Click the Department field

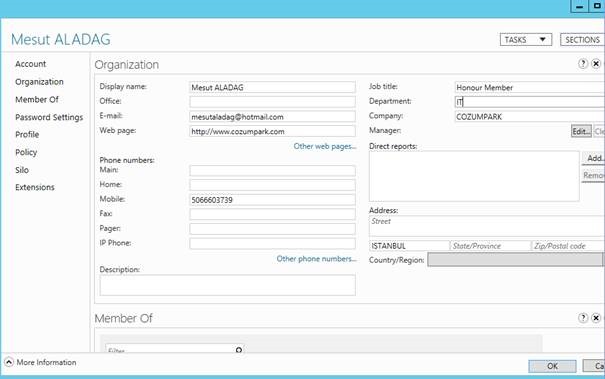[x=530, y=102]
